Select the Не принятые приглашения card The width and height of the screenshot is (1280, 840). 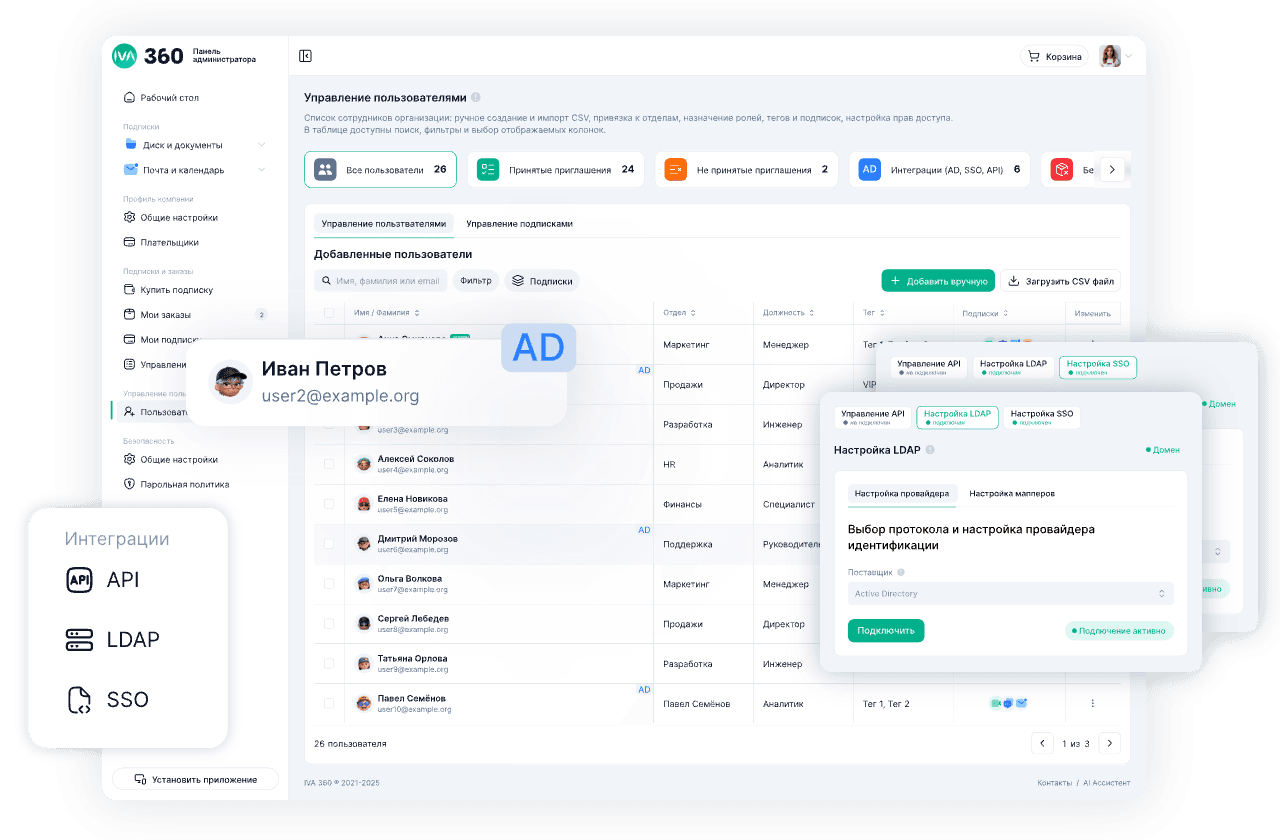(747, 170)
